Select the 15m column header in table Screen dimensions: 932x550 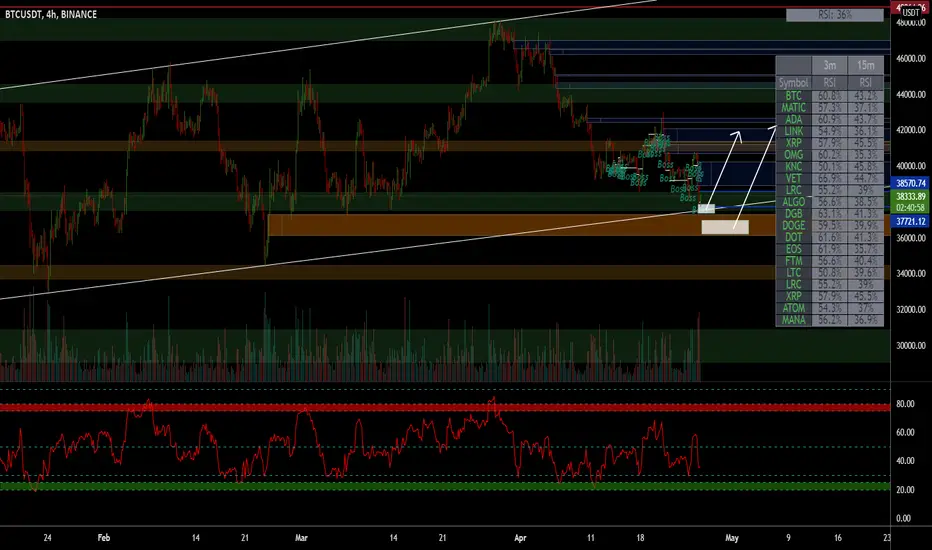865,65
